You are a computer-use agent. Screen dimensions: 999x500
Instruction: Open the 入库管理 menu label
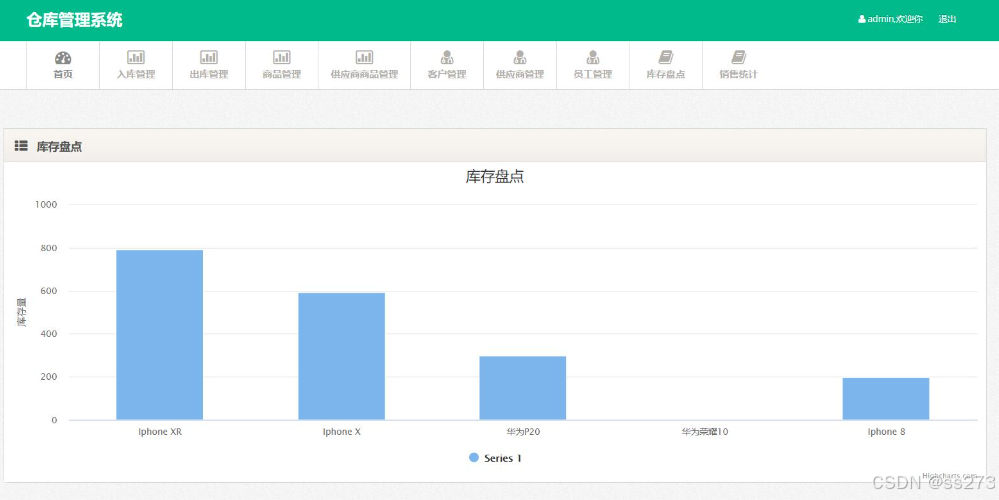tap(136, 75)
